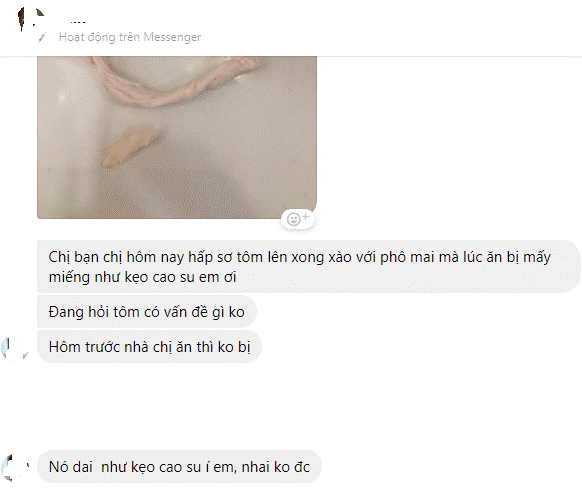Click the pink shrimp strip in the photo
Image resolution: width=582 pixels, height=491 pixels.
point(174,84)
